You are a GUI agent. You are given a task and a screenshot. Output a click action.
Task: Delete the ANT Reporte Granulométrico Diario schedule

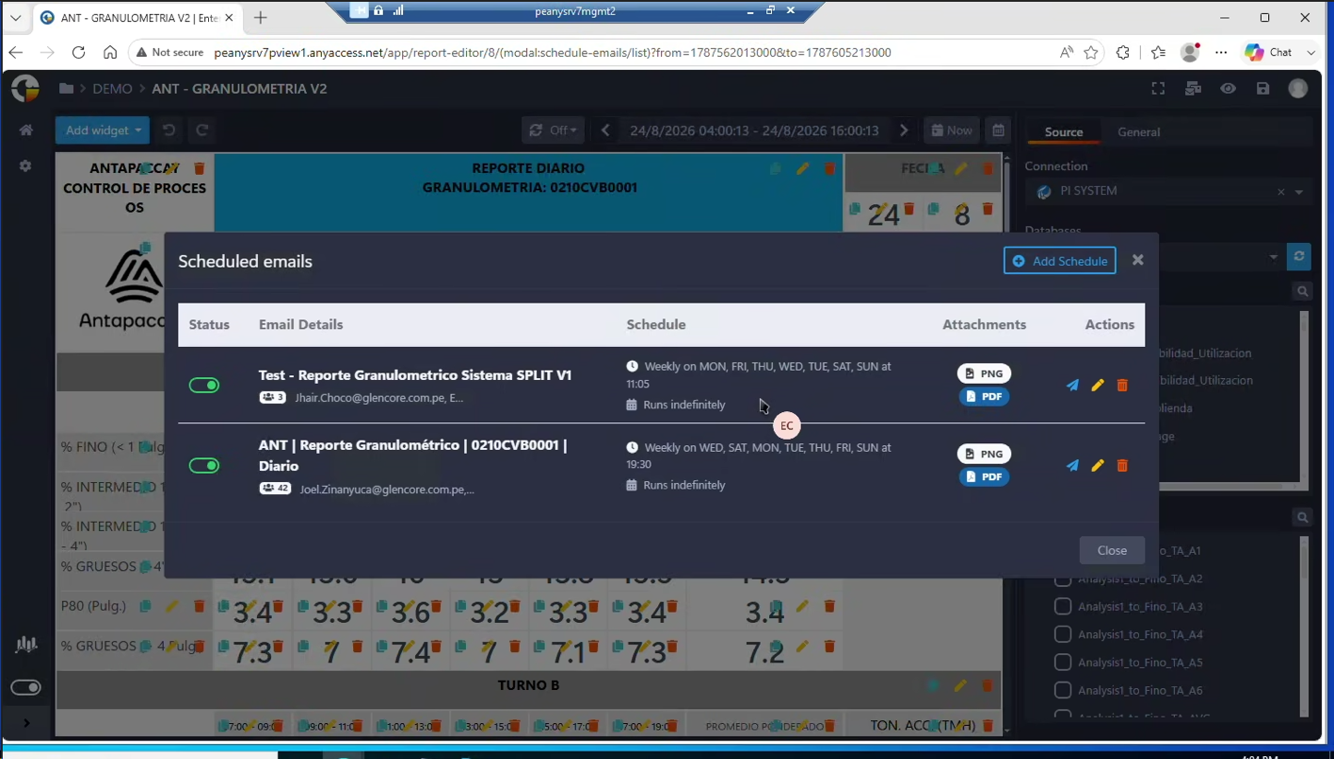pyautogui.click(x=1122, y=465)
